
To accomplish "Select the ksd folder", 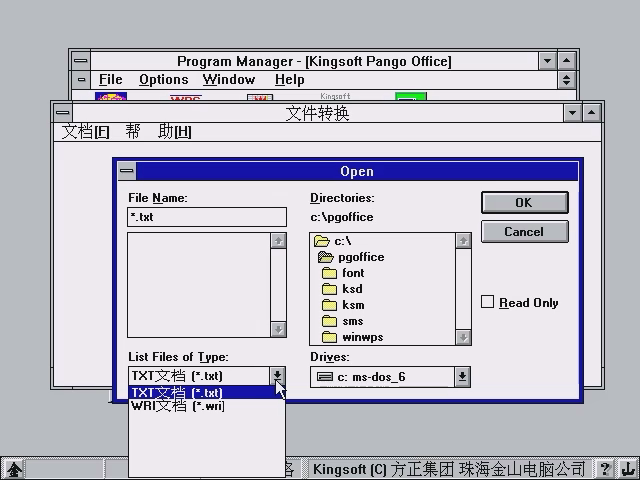I will click(x=342, y=289).
